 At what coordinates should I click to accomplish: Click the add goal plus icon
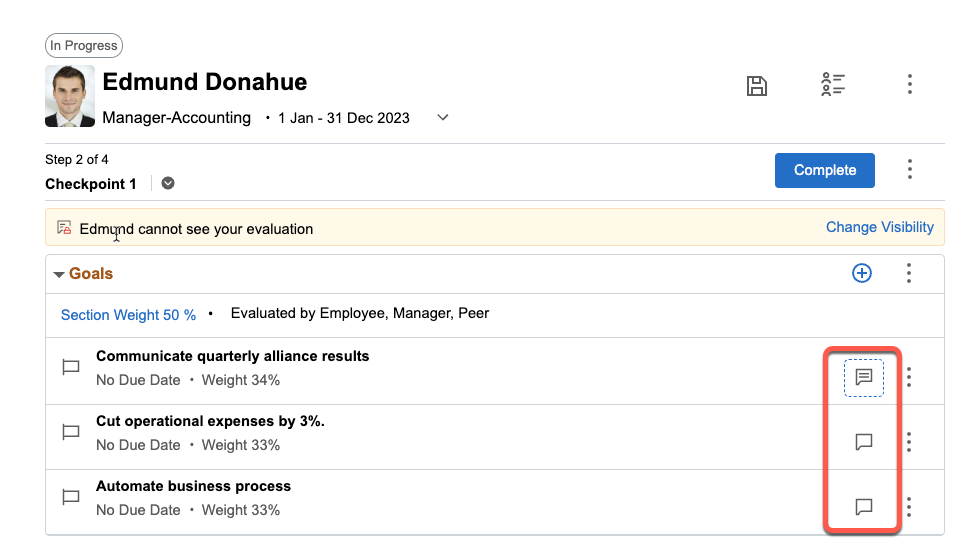(861, 273)
